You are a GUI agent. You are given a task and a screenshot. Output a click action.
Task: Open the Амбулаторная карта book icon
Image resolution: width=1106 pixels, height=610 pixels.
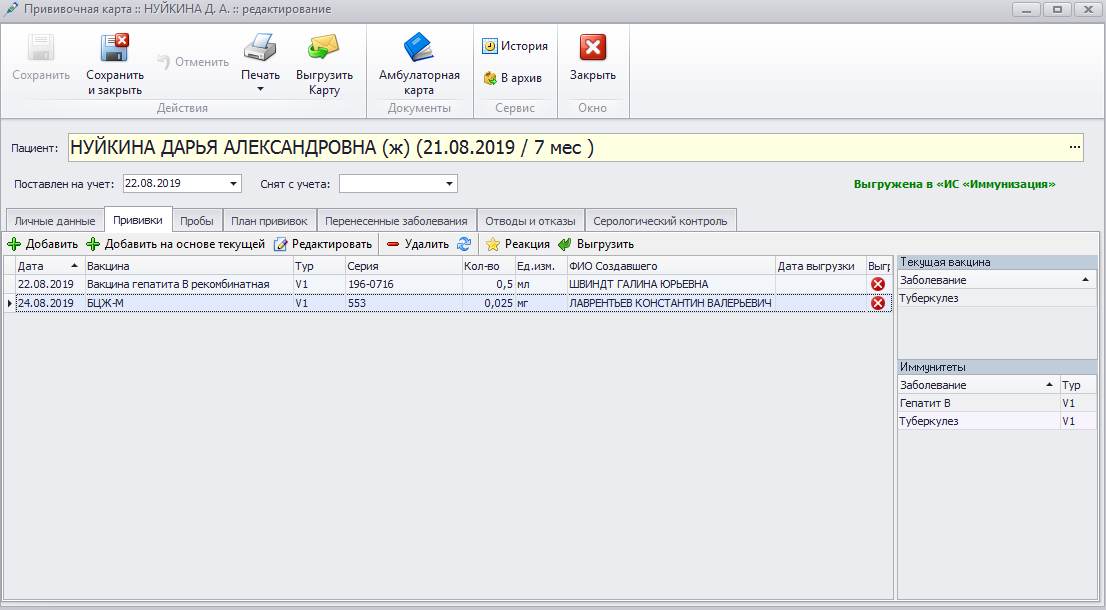click(x=419, y=48)
